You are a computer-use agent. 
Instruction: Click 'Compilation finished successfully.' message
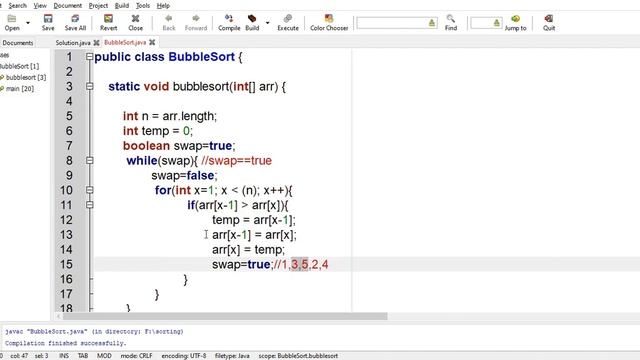tap(66, 343)
